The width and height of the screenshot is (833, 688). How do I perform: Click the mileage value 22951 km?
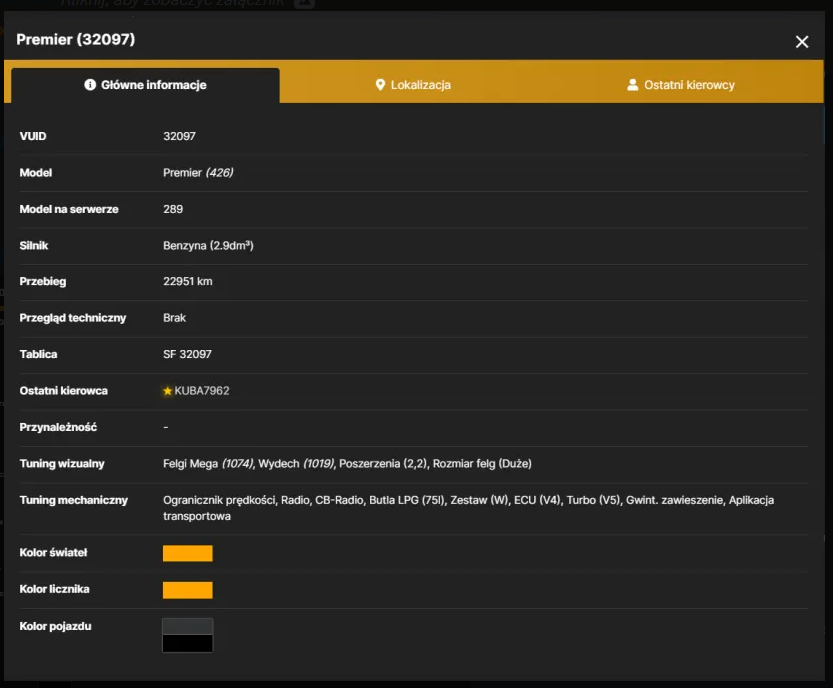[188, 282]
